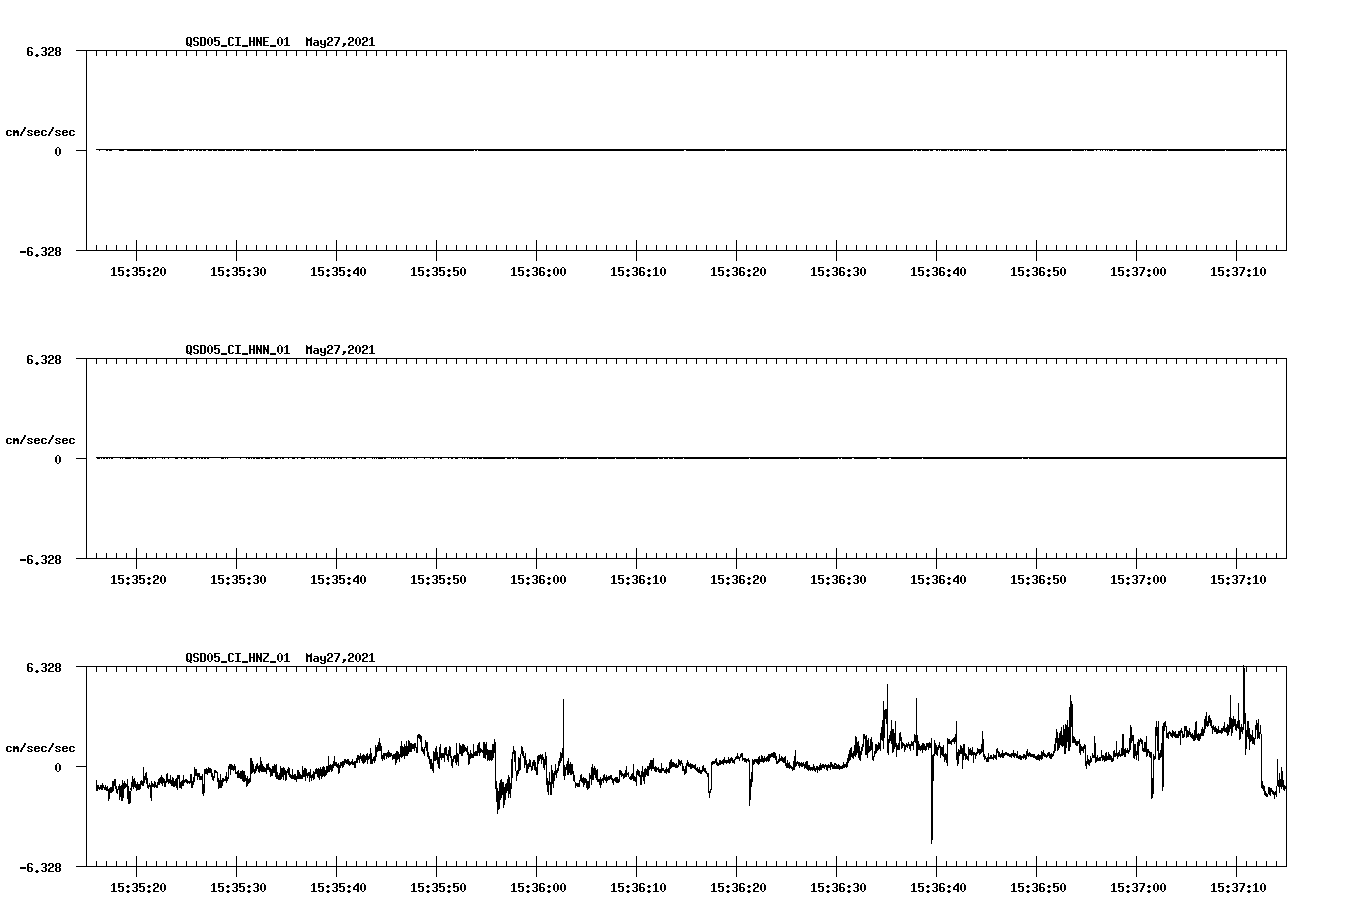Click the QSD05_CI_HNN_01 channel label
The image size is (1358, 924).
238,351
